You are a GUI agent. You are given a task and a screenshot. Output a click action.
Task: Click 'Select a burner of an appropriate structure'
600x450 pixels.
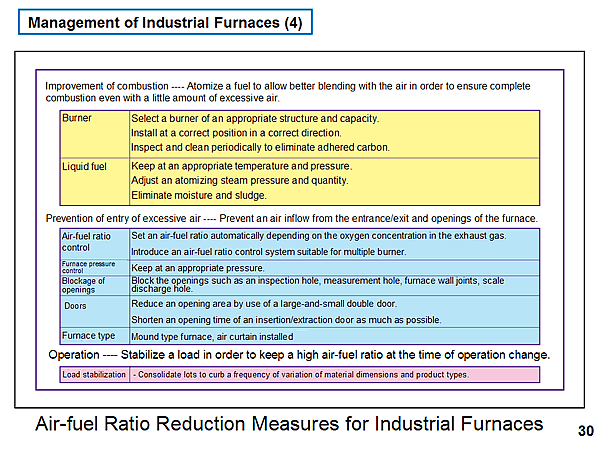(255, 119)
